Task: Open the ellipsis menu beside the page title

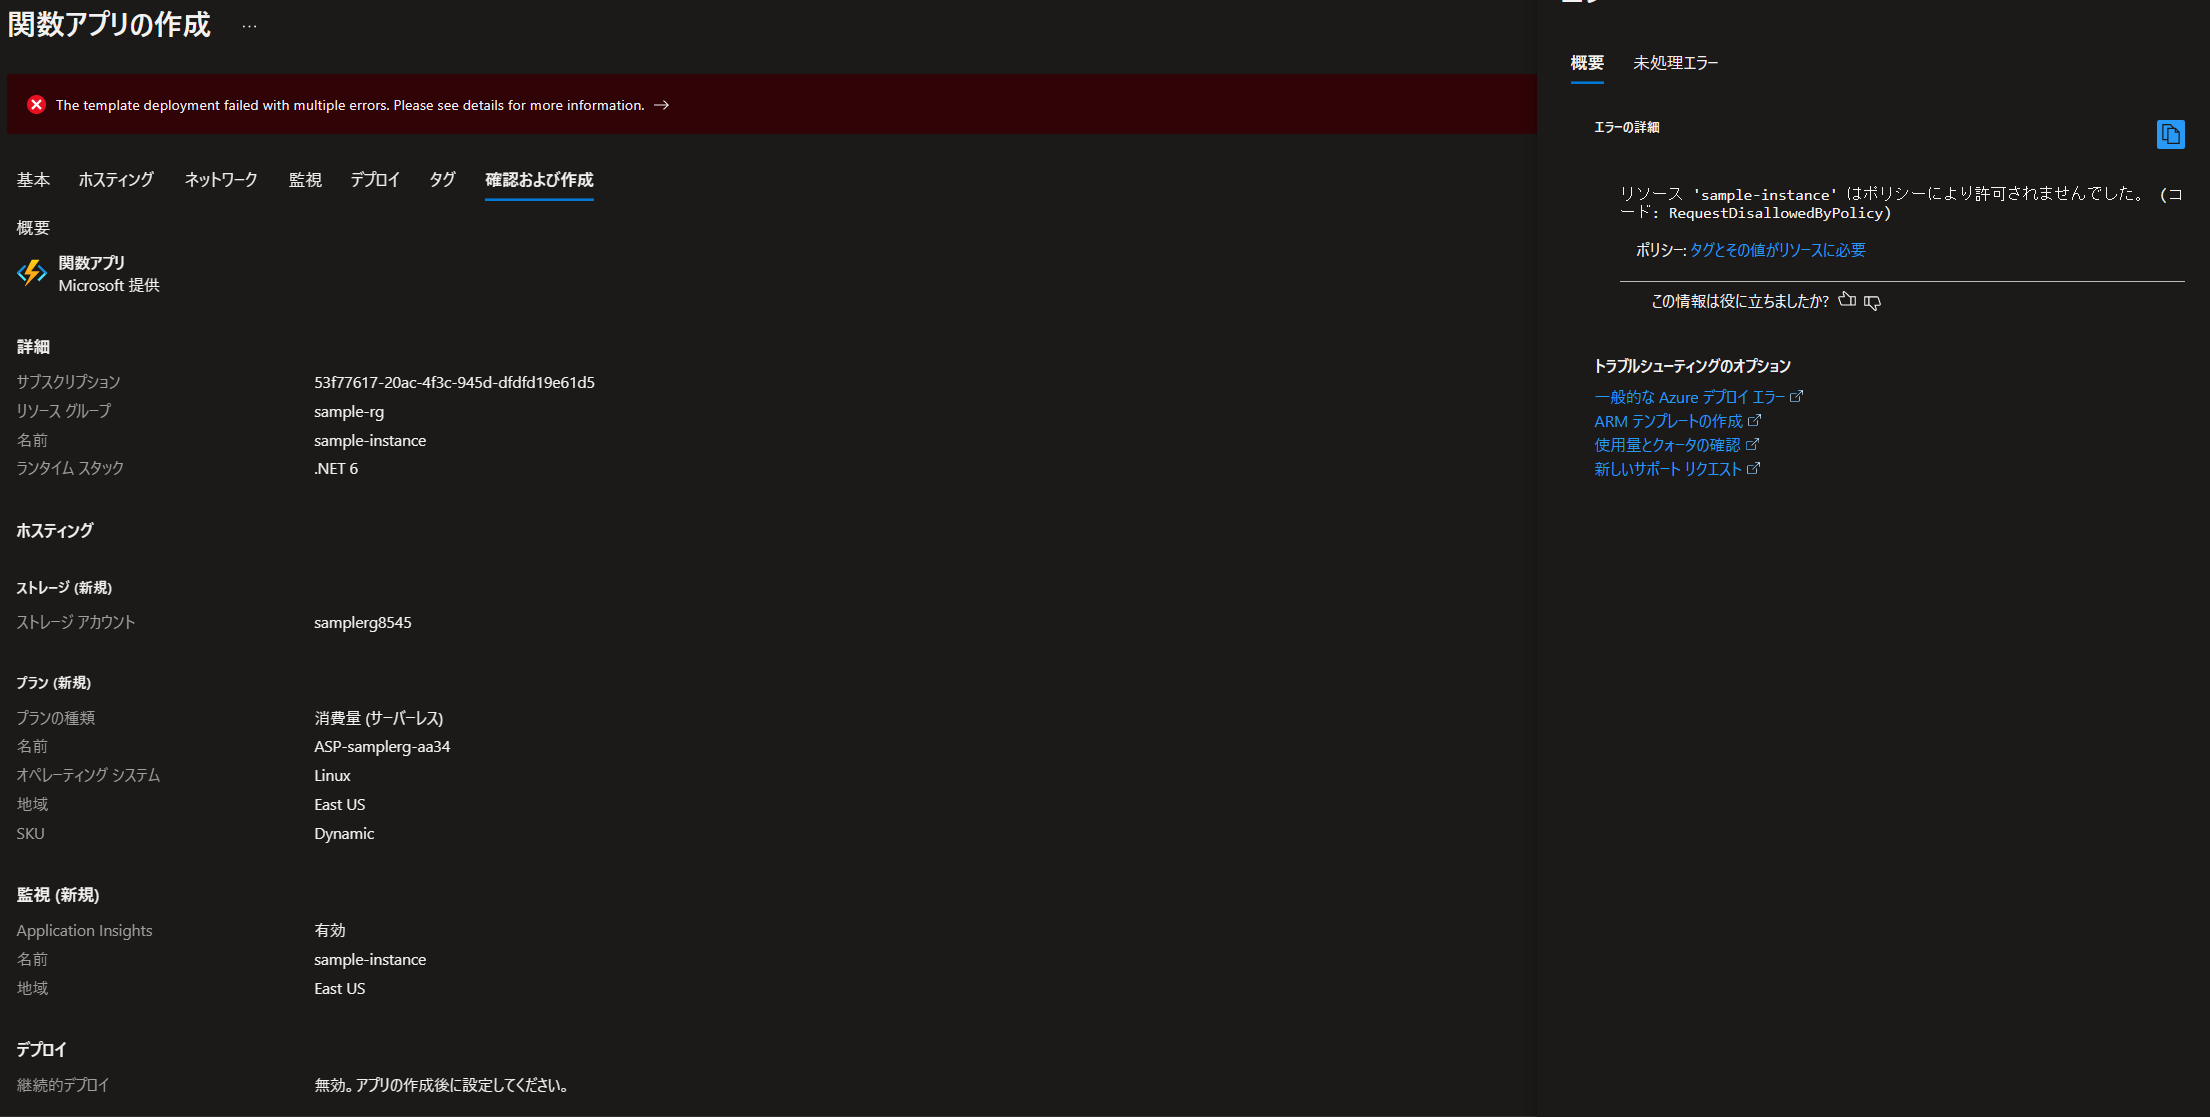Action: (x=249, y=27)
